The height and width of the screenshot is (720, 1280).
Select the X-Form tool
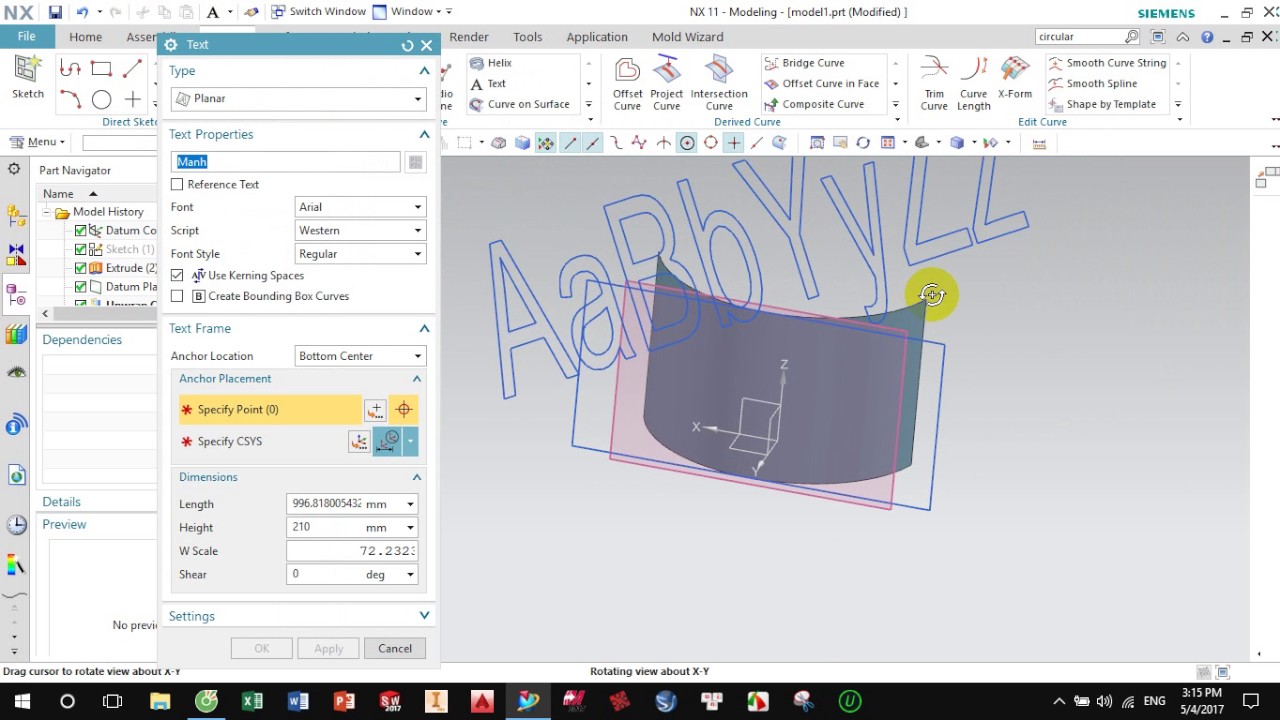[x=1014, y=78]
